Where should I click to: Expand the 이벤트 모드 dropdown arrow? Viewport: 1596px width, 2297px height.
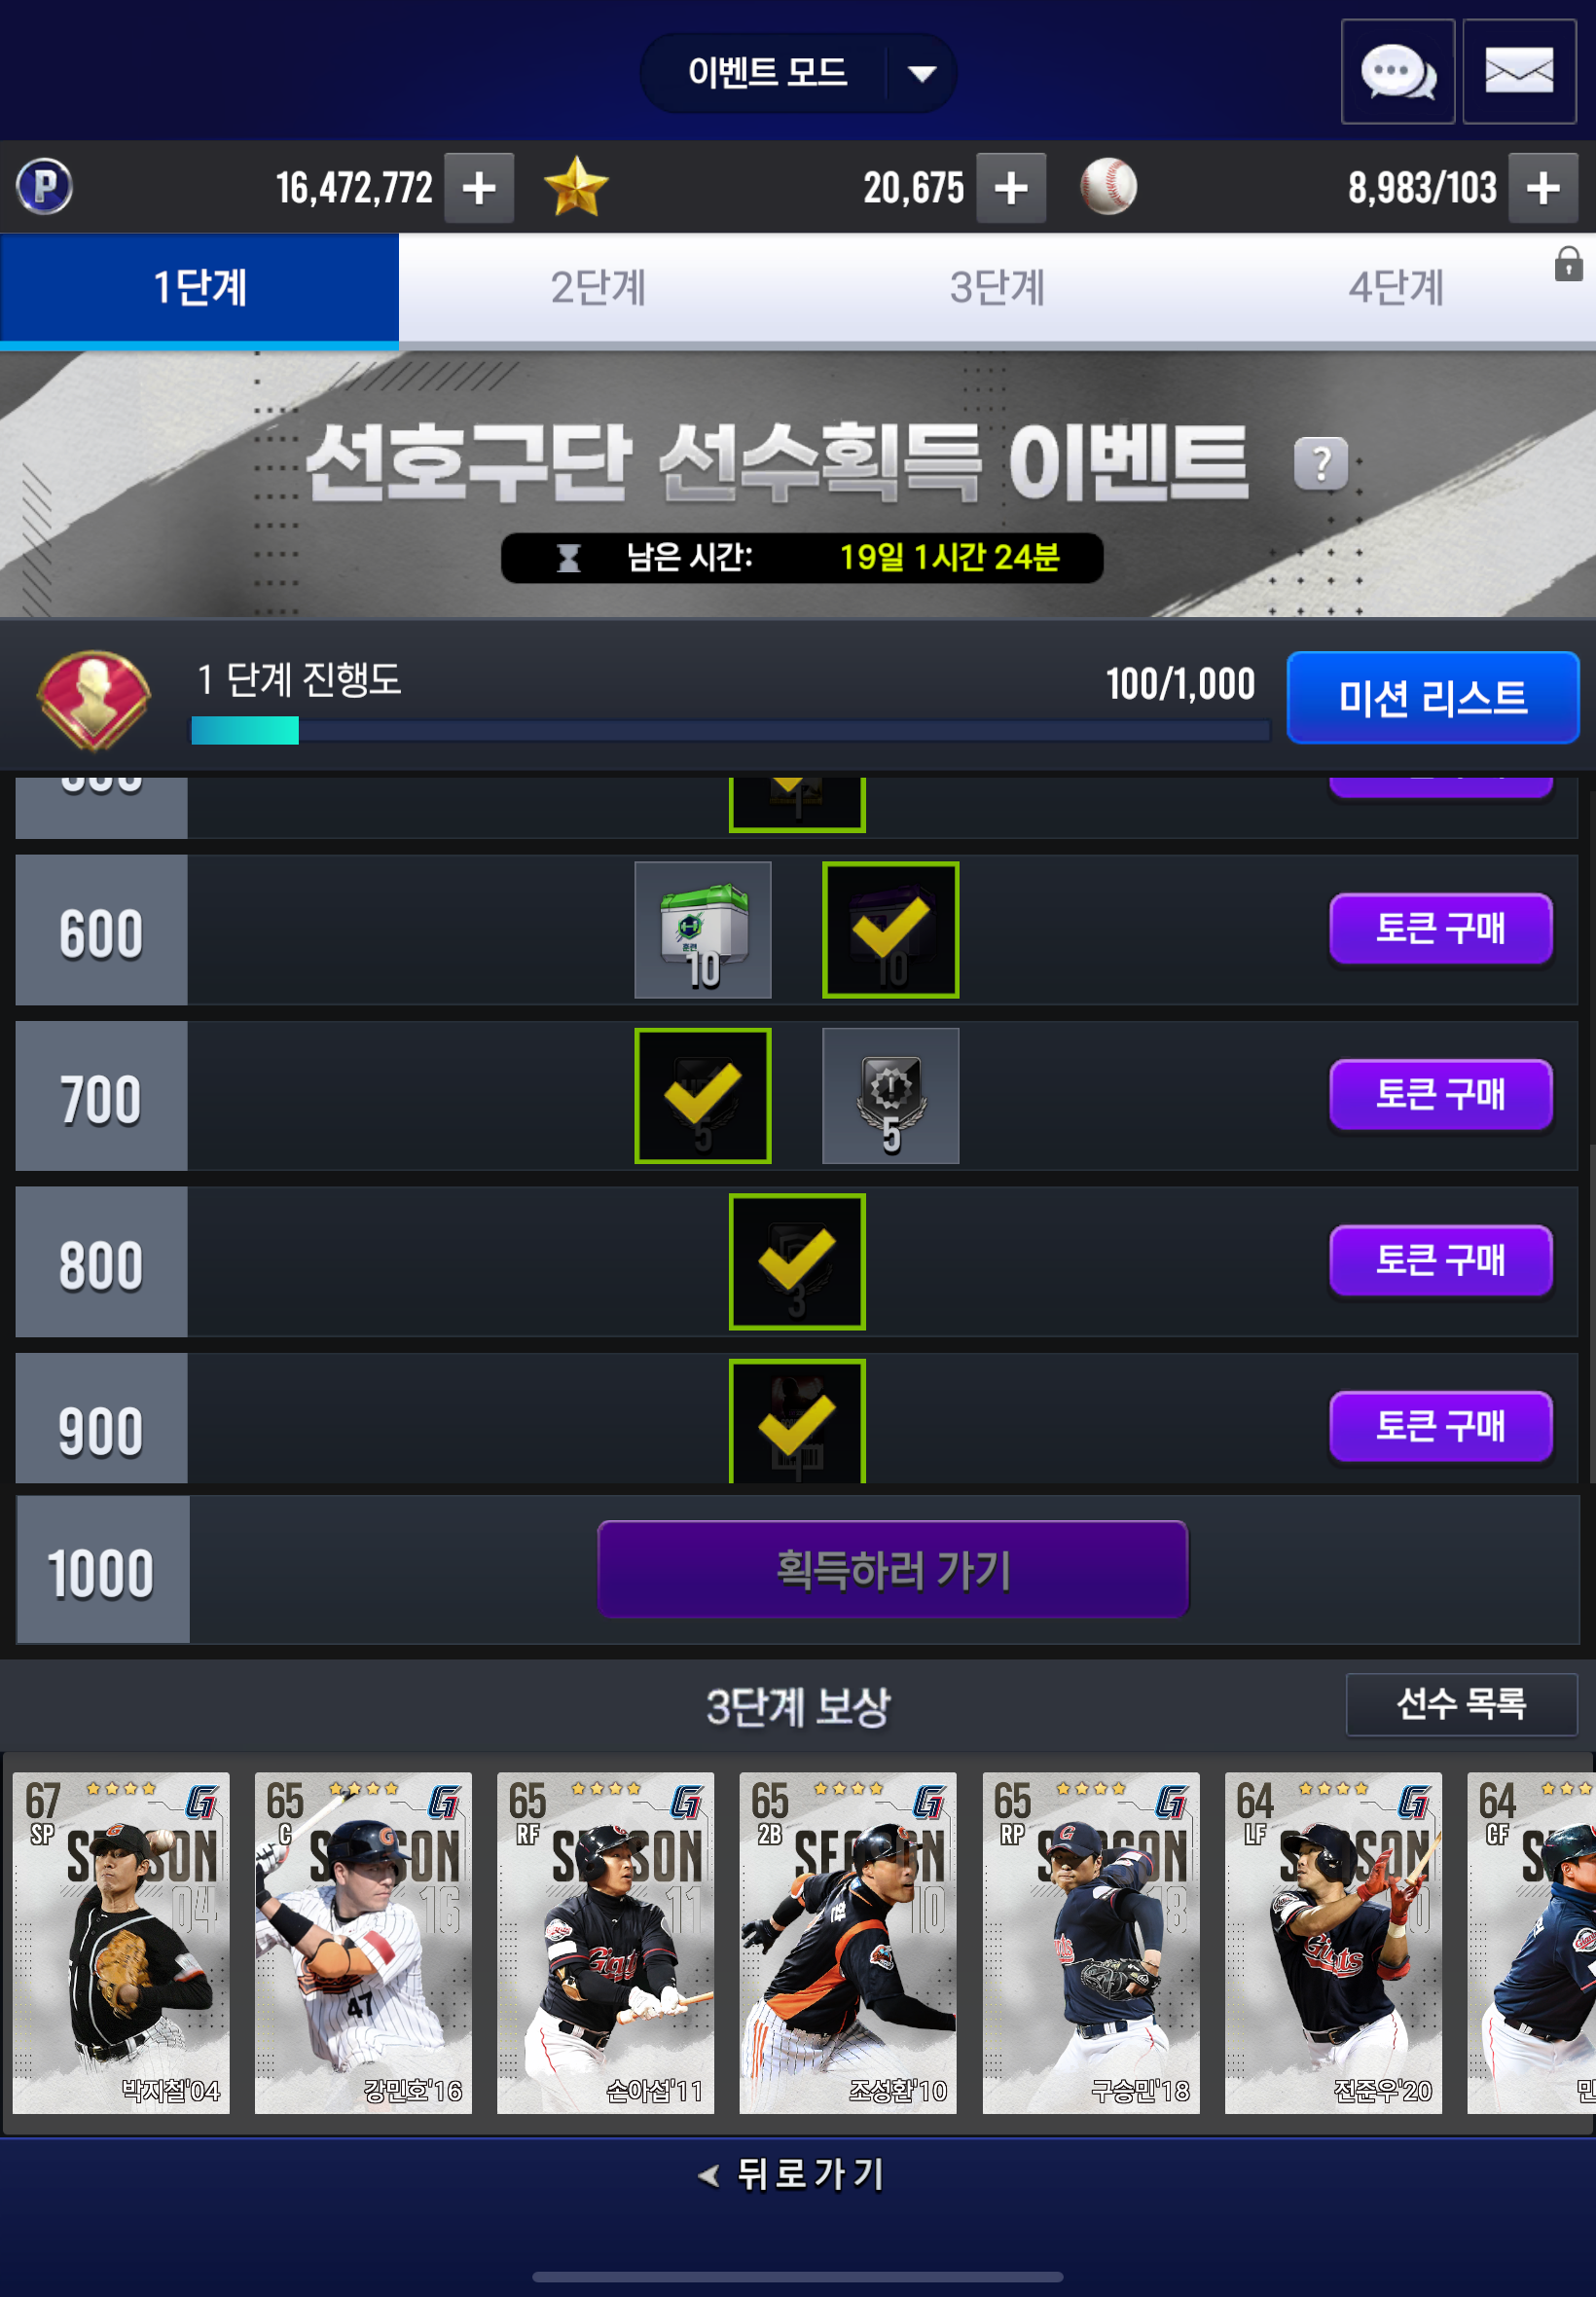pos(922,73)
